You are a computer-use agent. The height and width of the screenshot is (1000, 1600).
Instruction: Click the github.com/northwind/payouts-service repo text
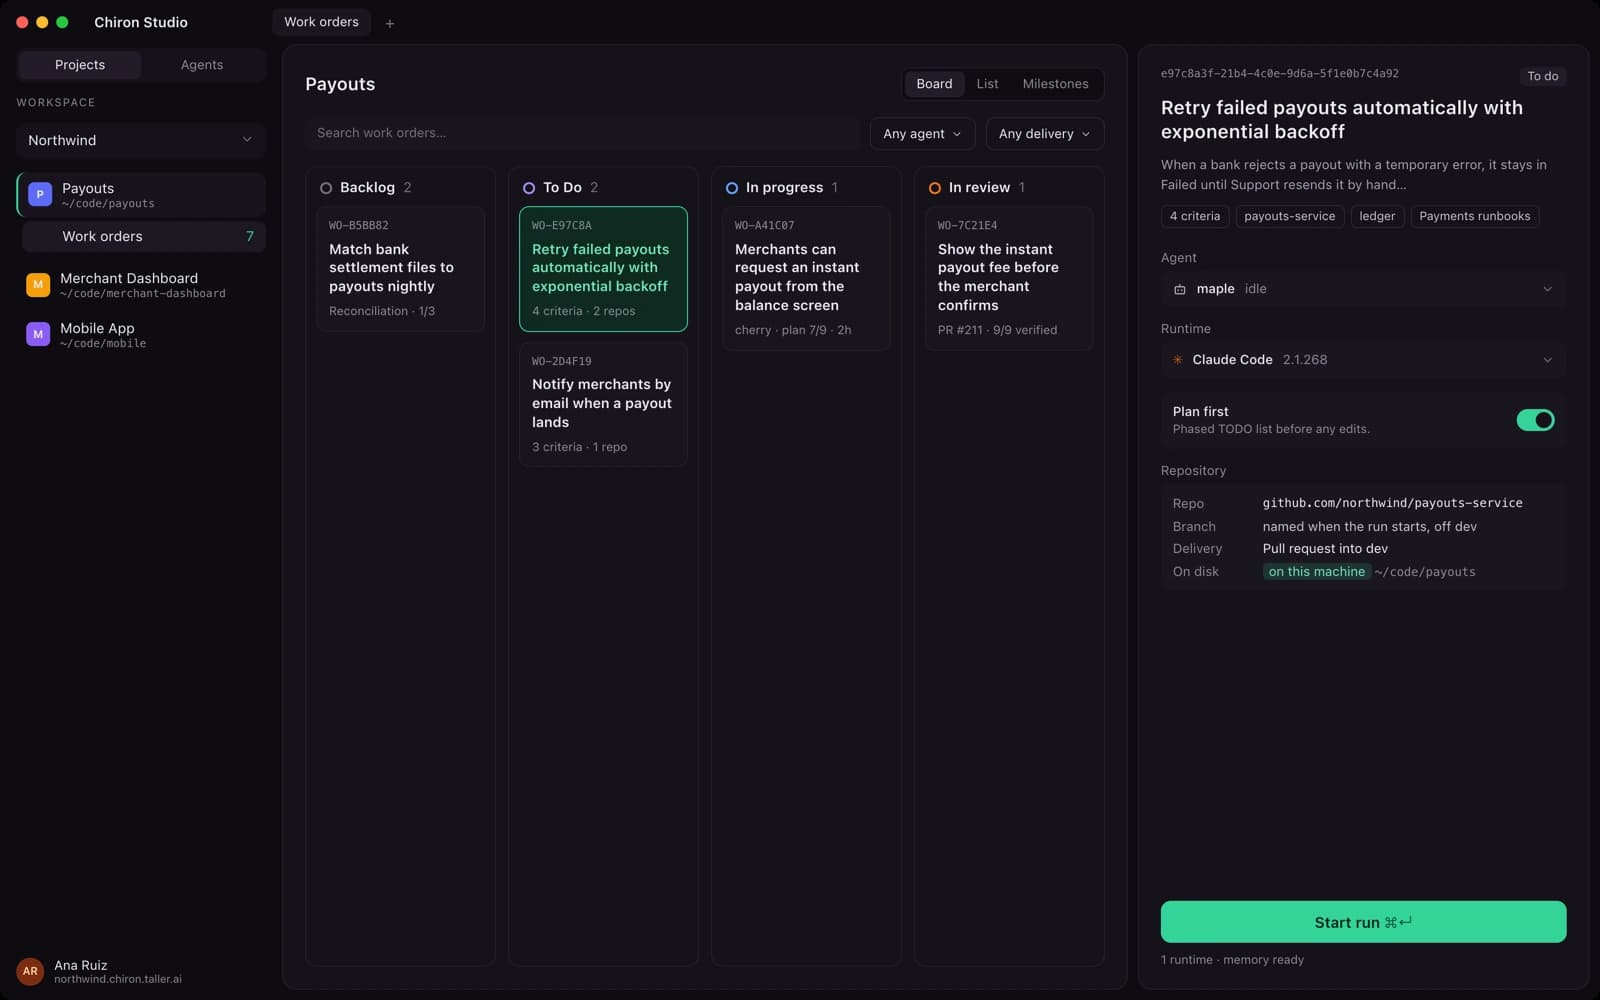(1392, 503)
